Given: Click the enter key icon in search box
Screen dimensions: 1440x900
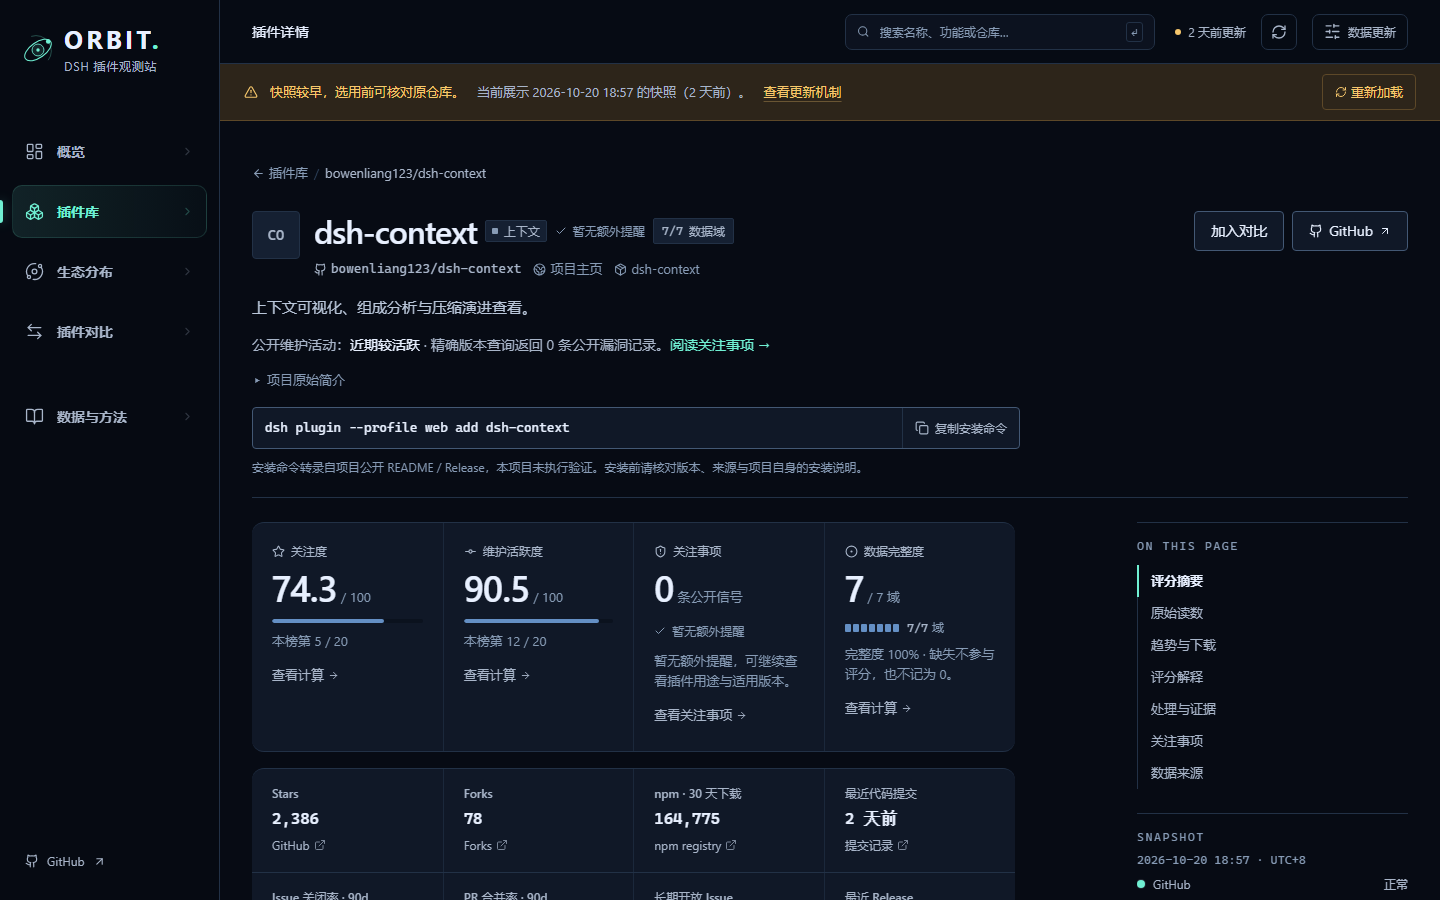Looking at the screenshot, I should [x=1134, y=32].
